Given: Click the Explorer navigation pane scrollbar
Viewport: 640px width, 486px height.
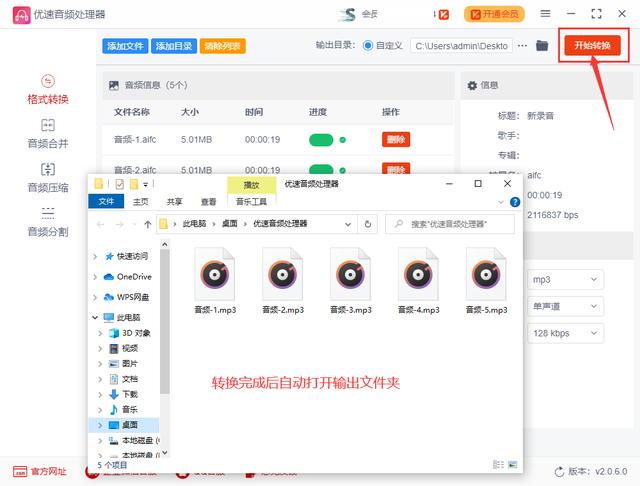Looking at the screenshot, I should (164, 322).
